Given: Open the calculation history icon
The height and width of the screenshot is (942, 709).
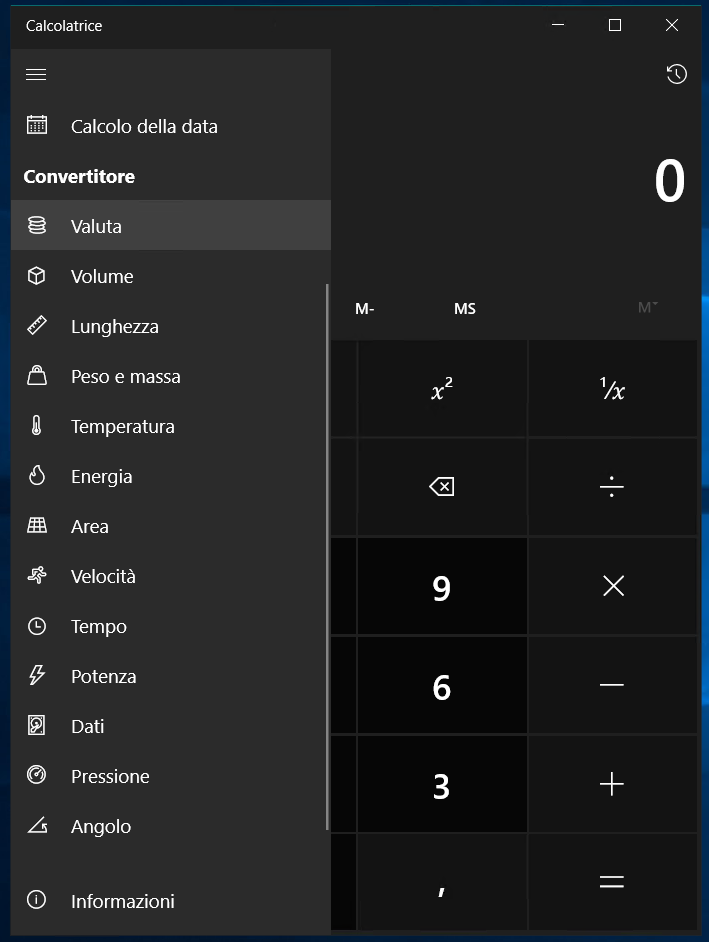Looking at the screenshot, I should click(677, 74).
